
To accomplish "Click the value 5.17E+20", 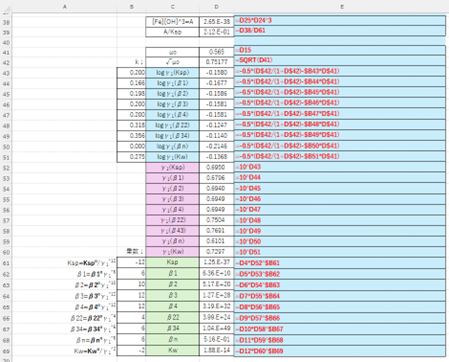I will click(217, 284).
